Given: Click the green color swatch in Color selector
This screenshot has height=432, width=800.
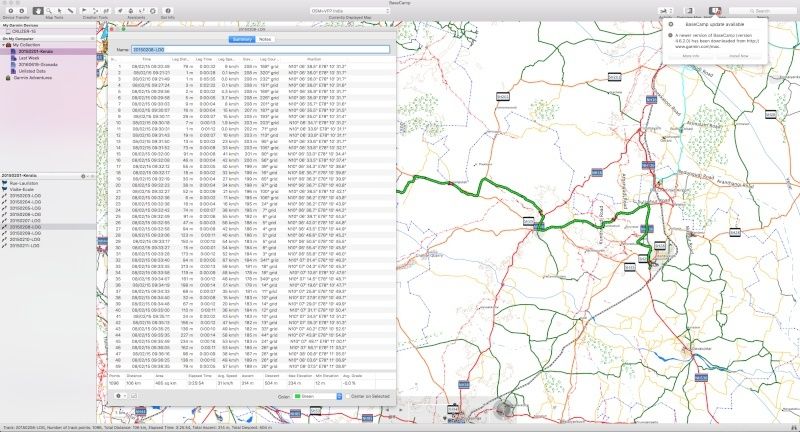Looking at the screenshot, I should (x=297, y=396).
